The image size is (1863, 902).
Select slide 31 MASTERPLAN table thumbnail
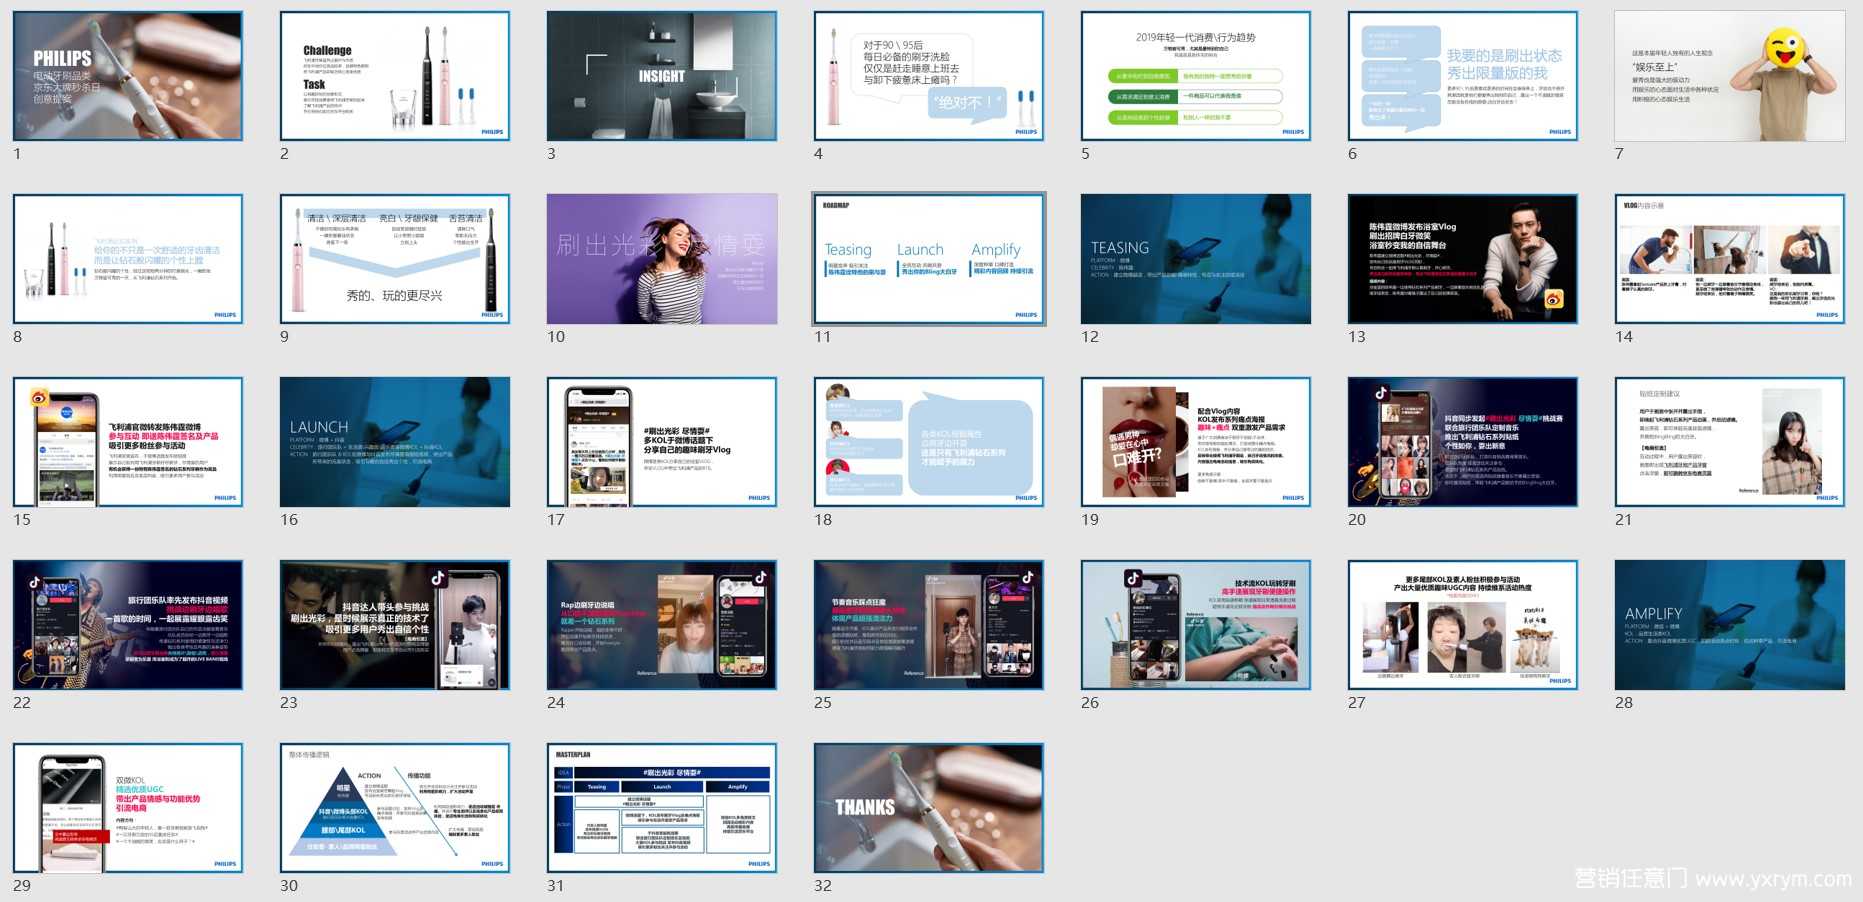(662, 808)
